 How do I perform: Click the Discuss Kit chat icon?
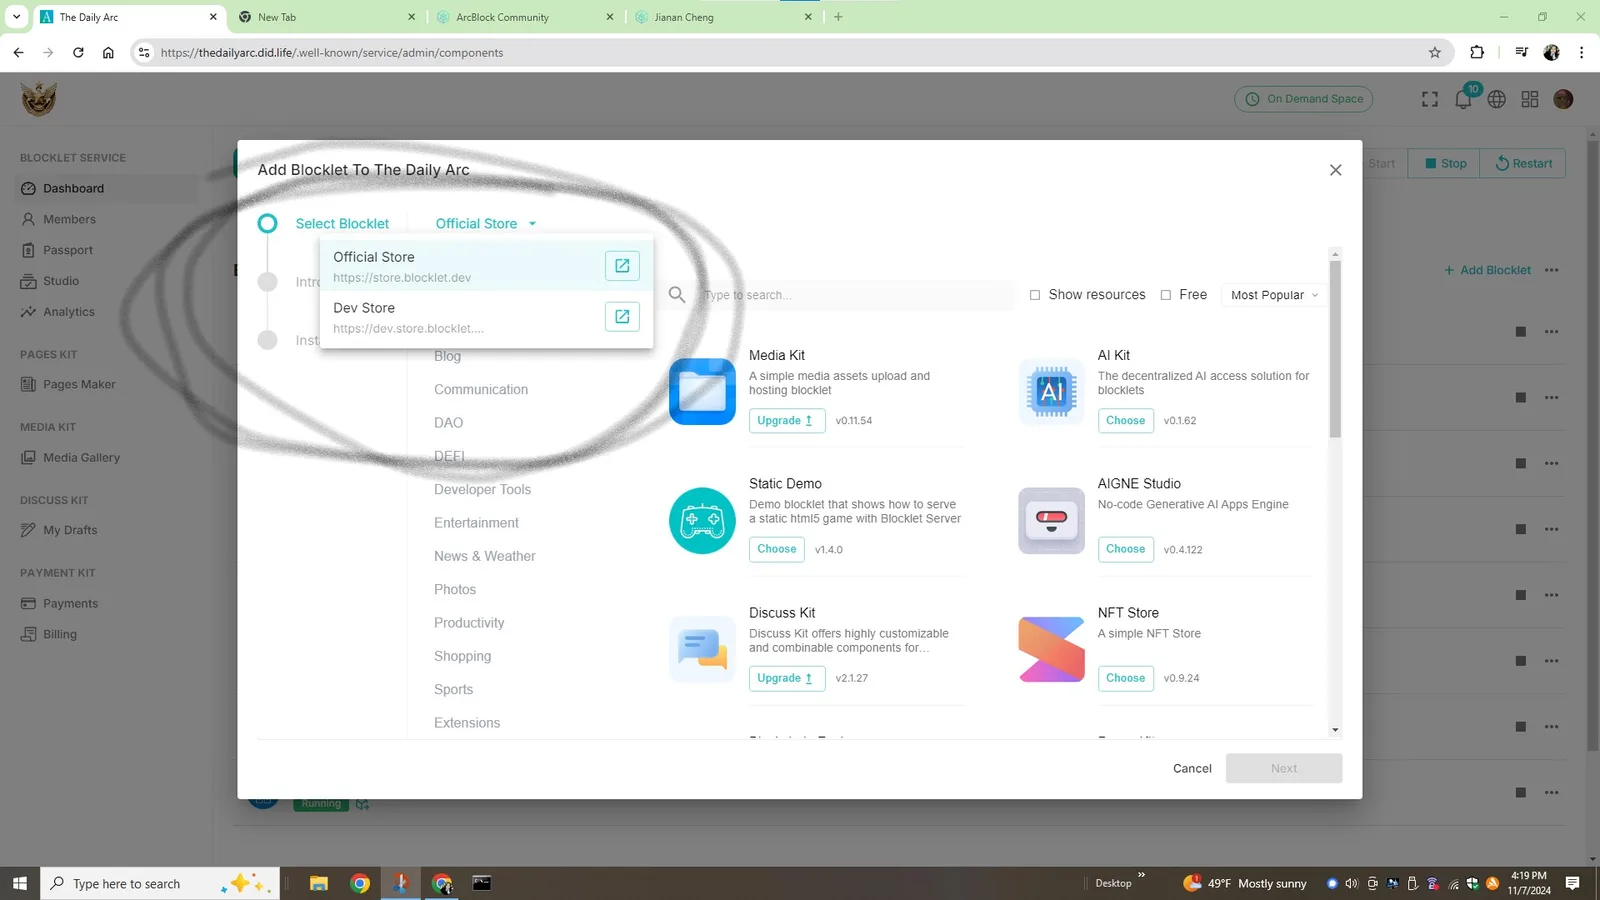tap(702, 649)
